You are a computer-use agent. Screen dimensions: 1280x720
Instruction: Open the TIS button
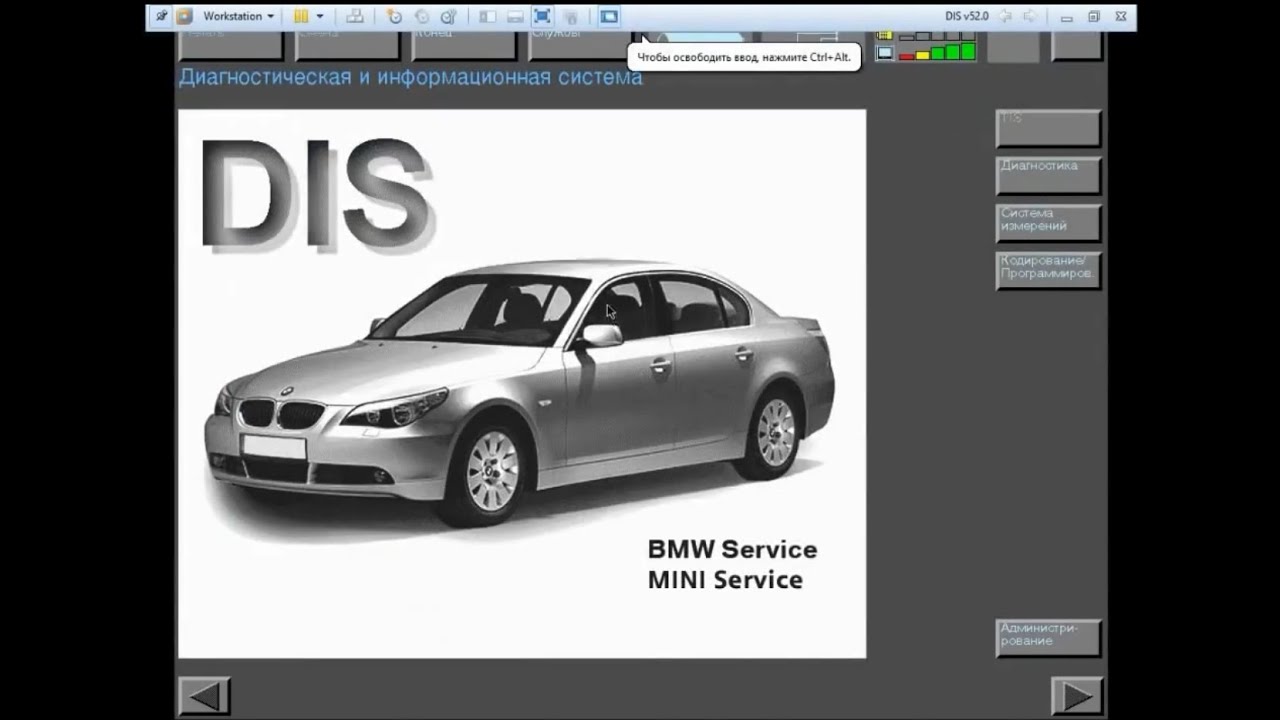click(x=1048, y=128)
